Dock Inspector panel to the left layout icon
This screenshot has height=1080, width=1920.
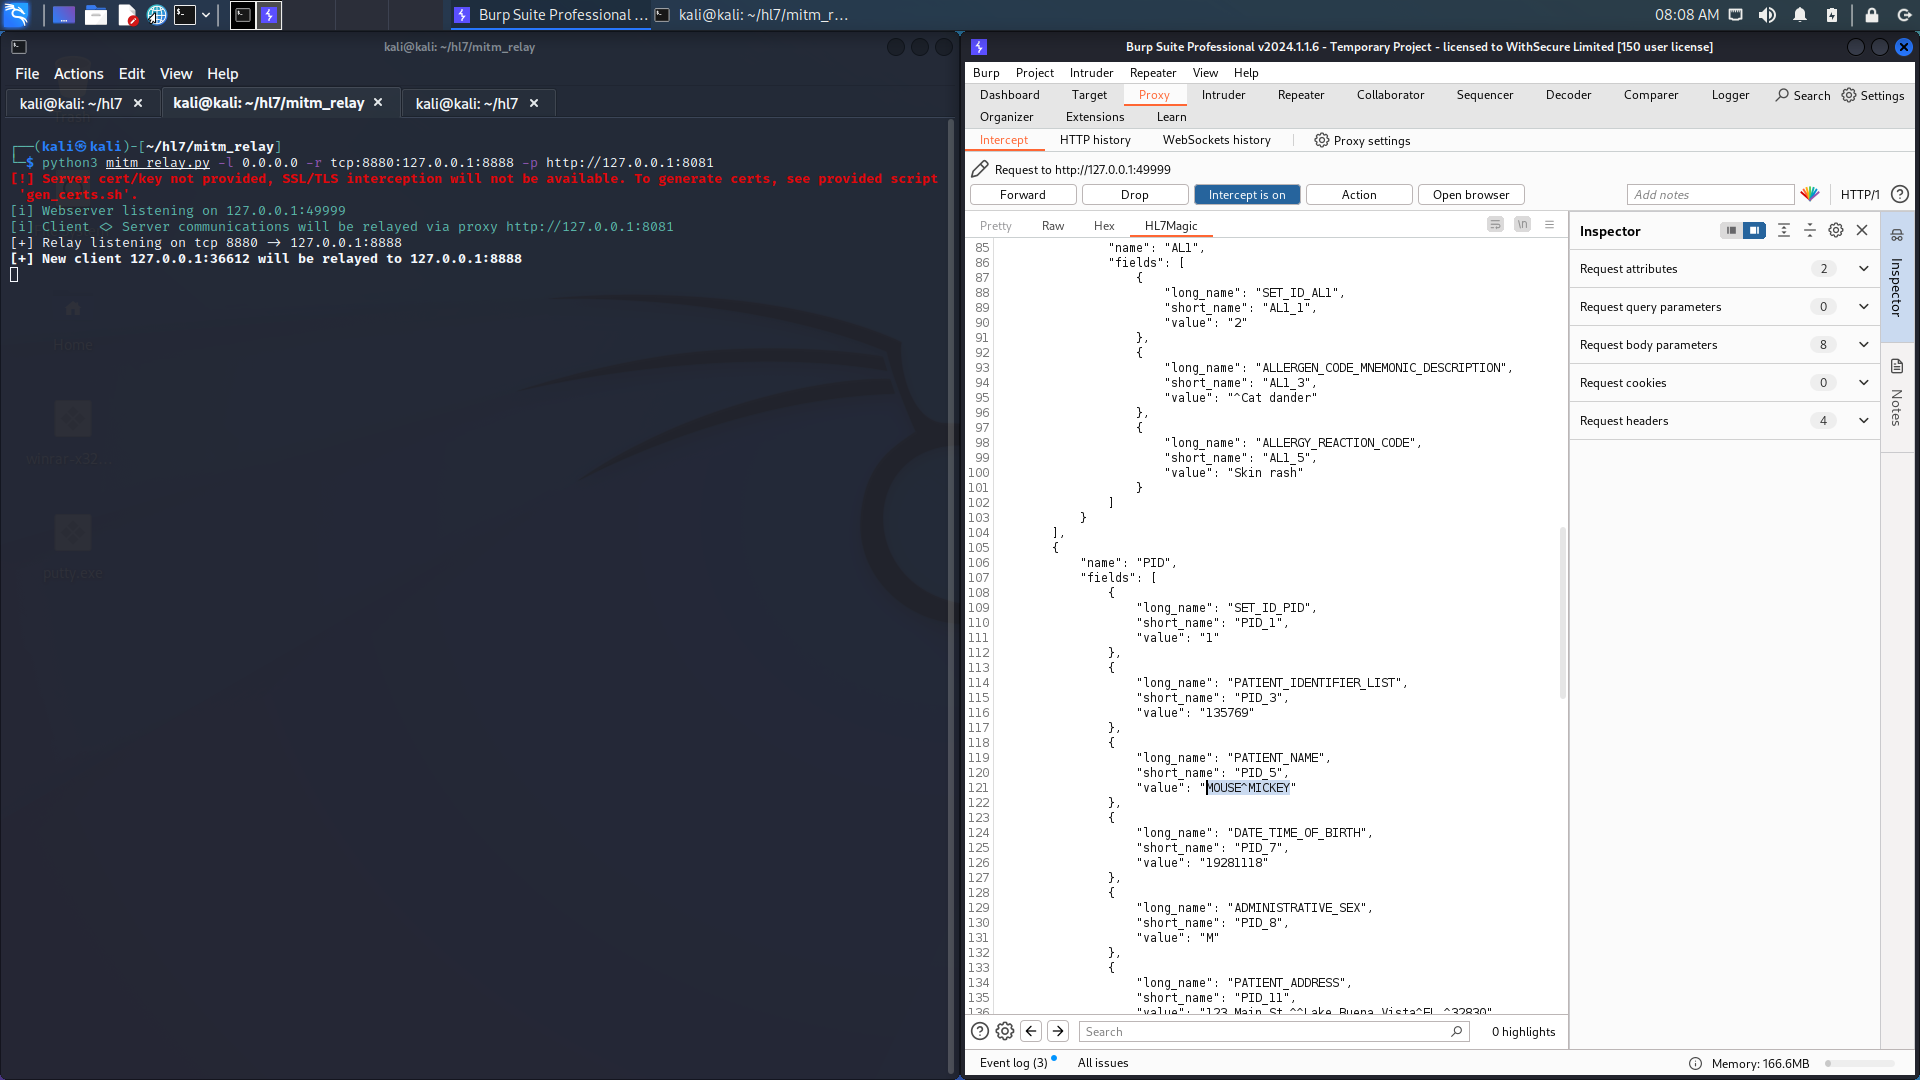[x=1731, y=231]
